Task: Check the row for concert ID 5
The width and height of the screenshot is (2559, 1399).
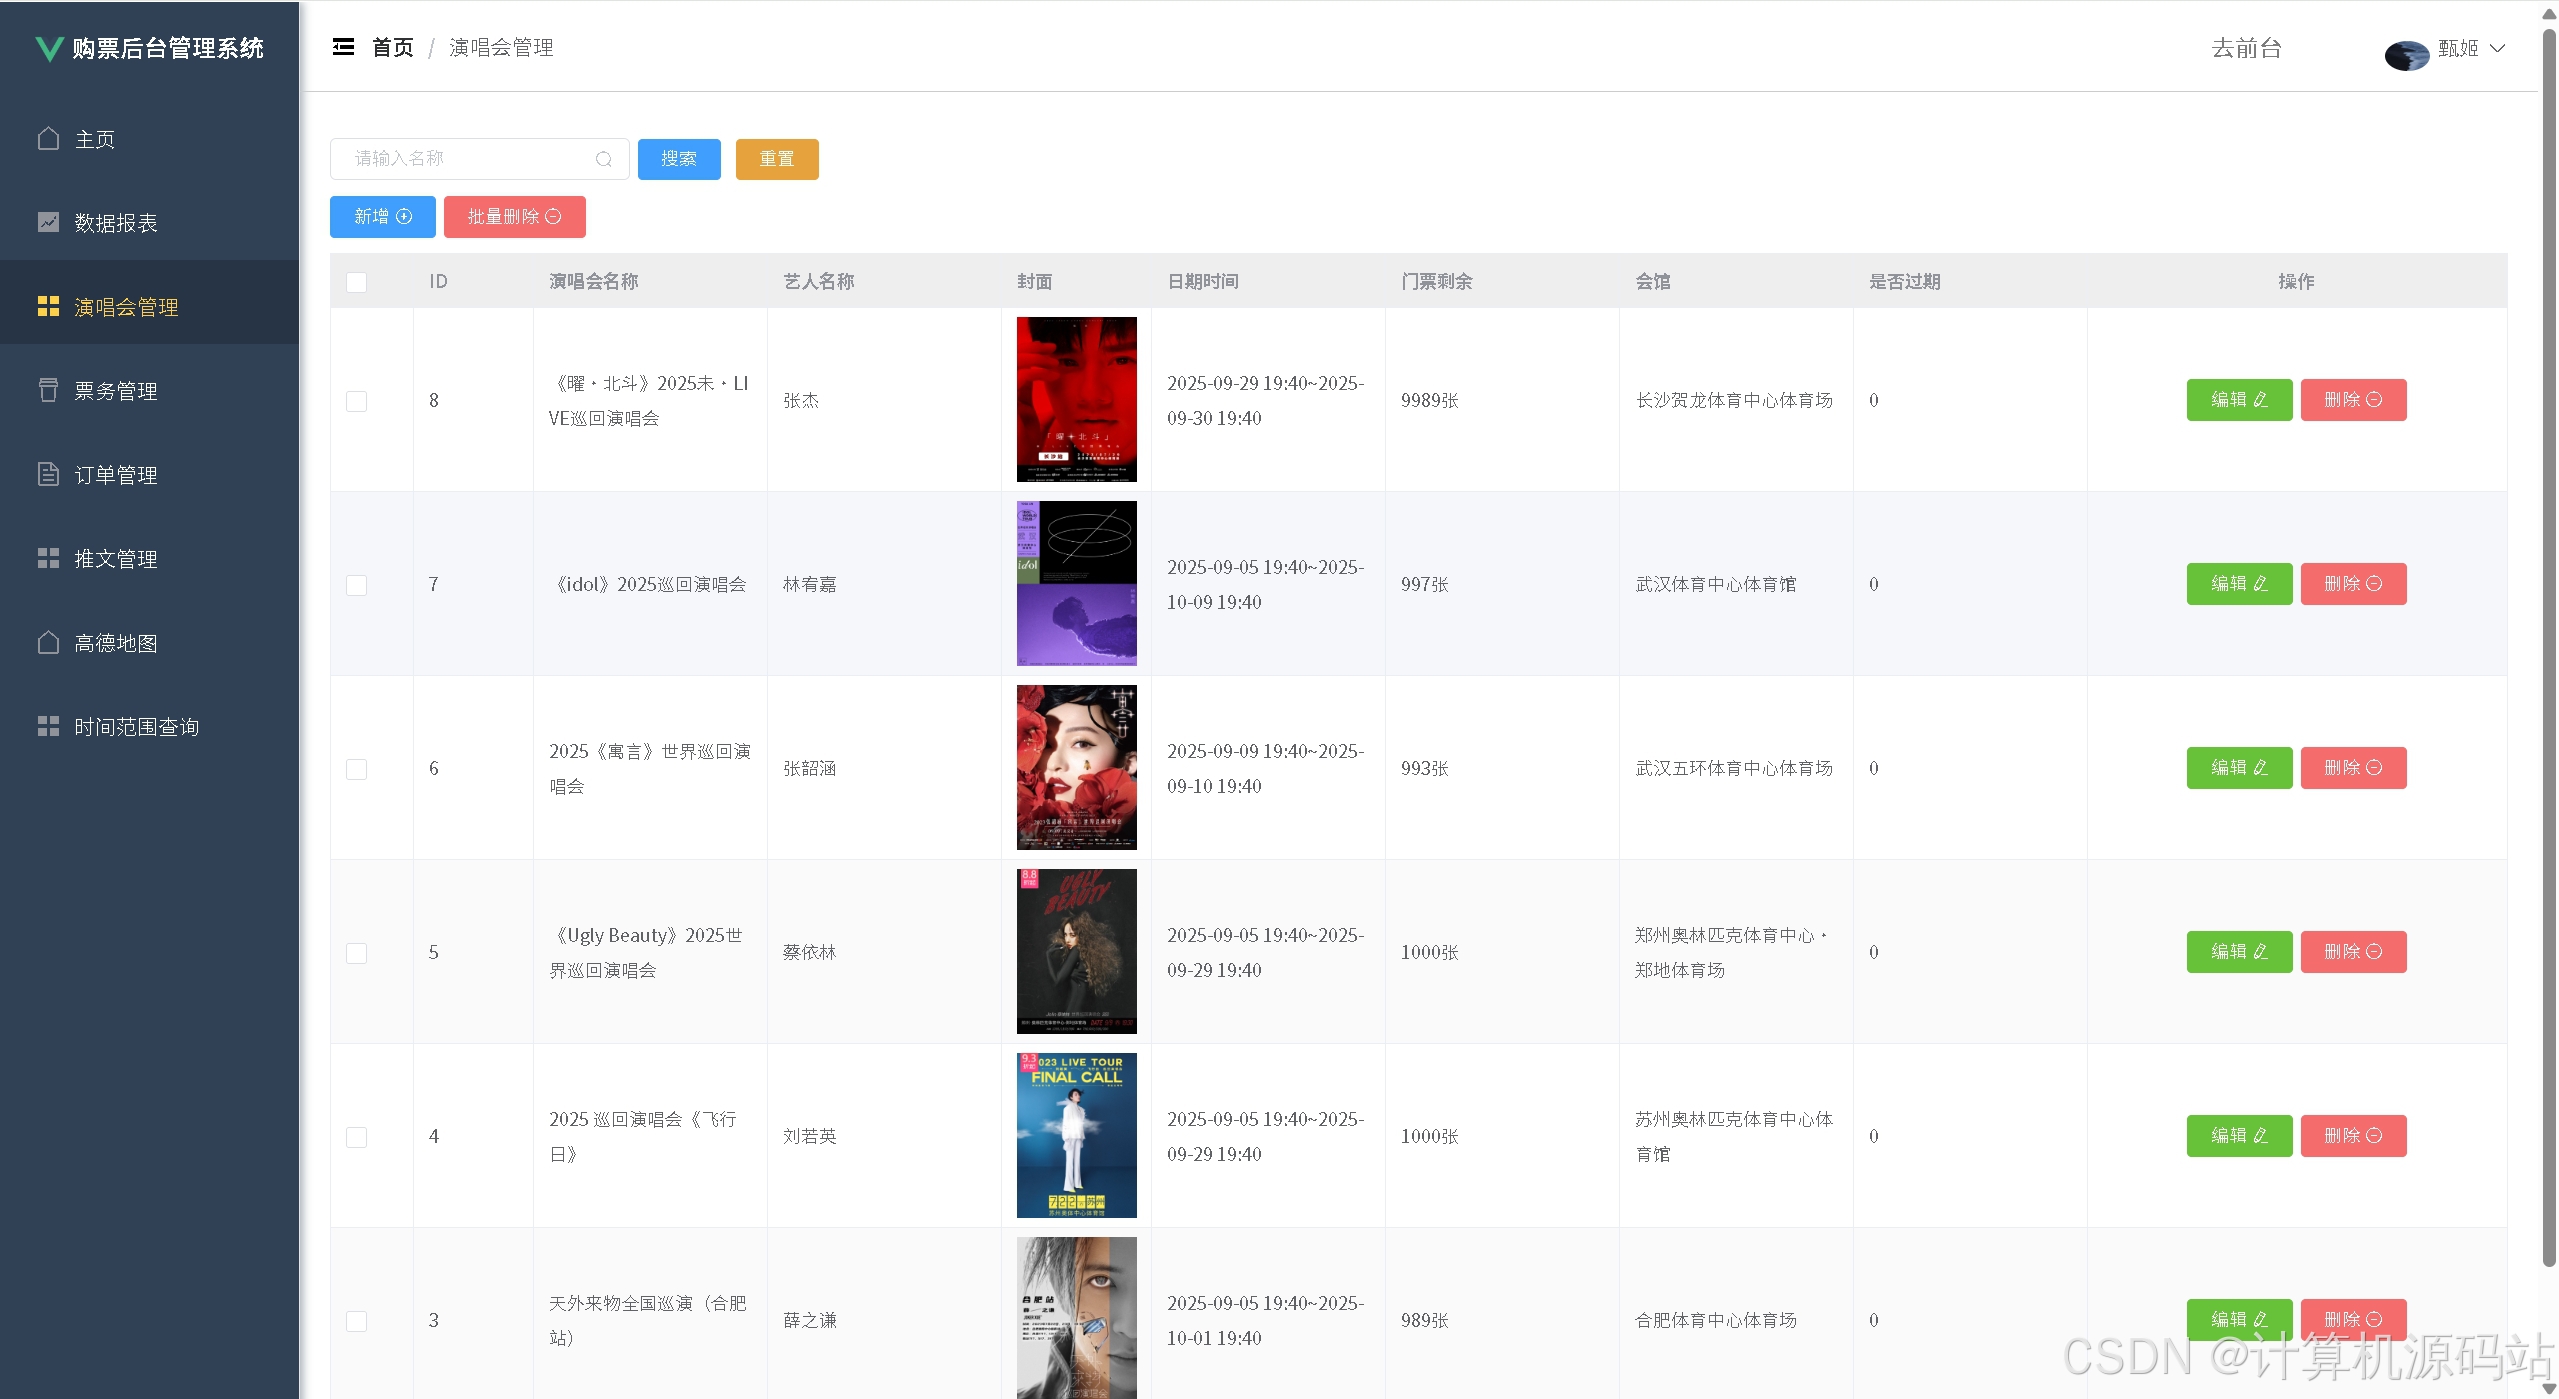Action: (356, 953)
